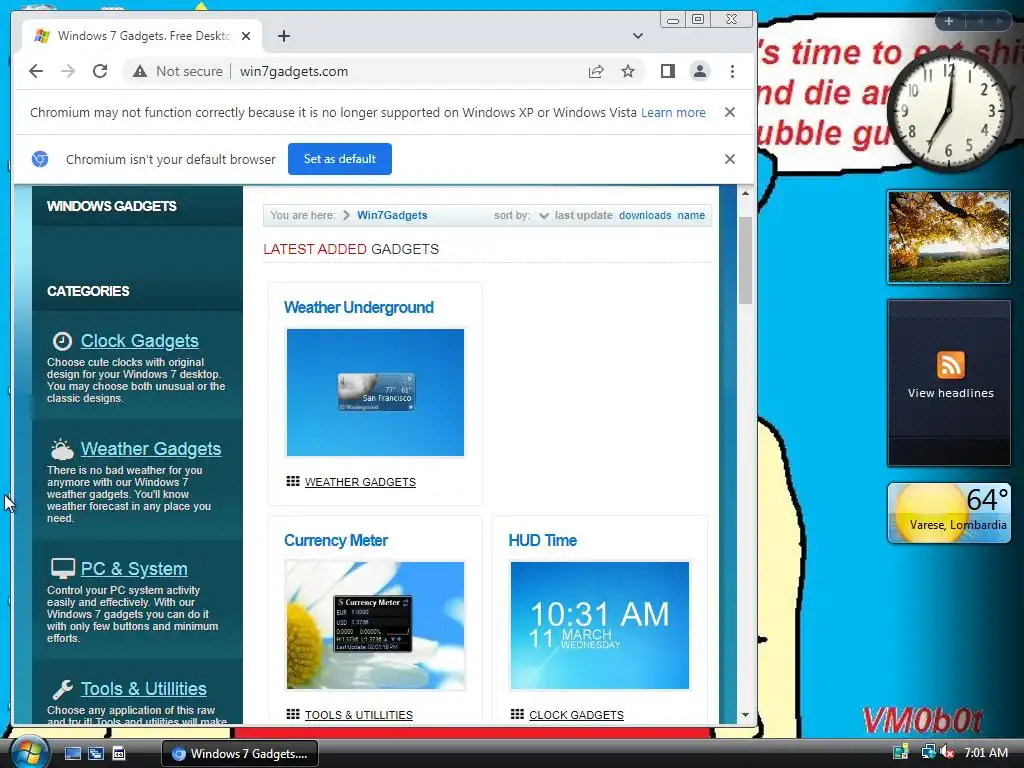Image resolution: width=1024 pixels, height=768 pixels.
Task: Open the TOOLS & UTILITIES tag link
Action: click(359, 715)
